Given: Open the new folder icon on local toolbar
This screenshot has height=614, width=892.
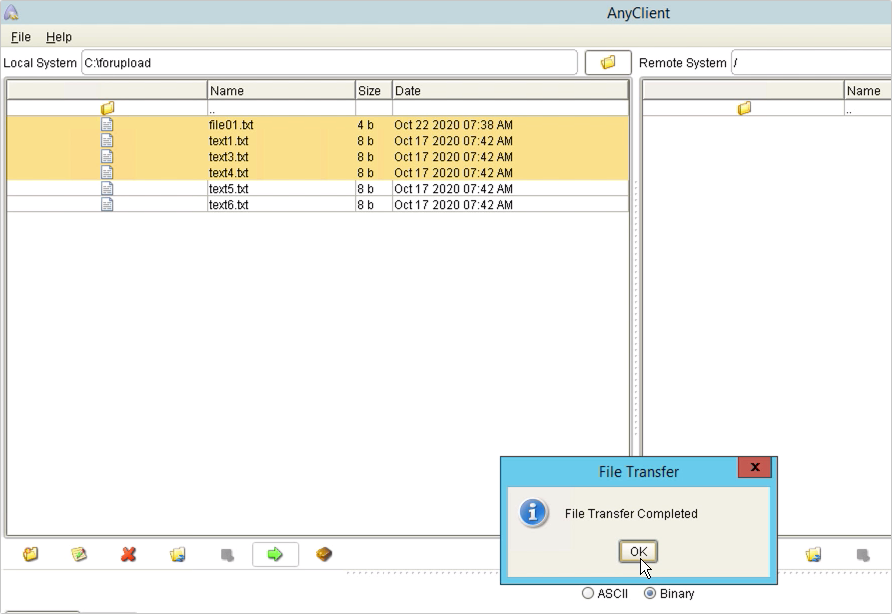Looking at the screenshot, I should [x=29, y=554].
